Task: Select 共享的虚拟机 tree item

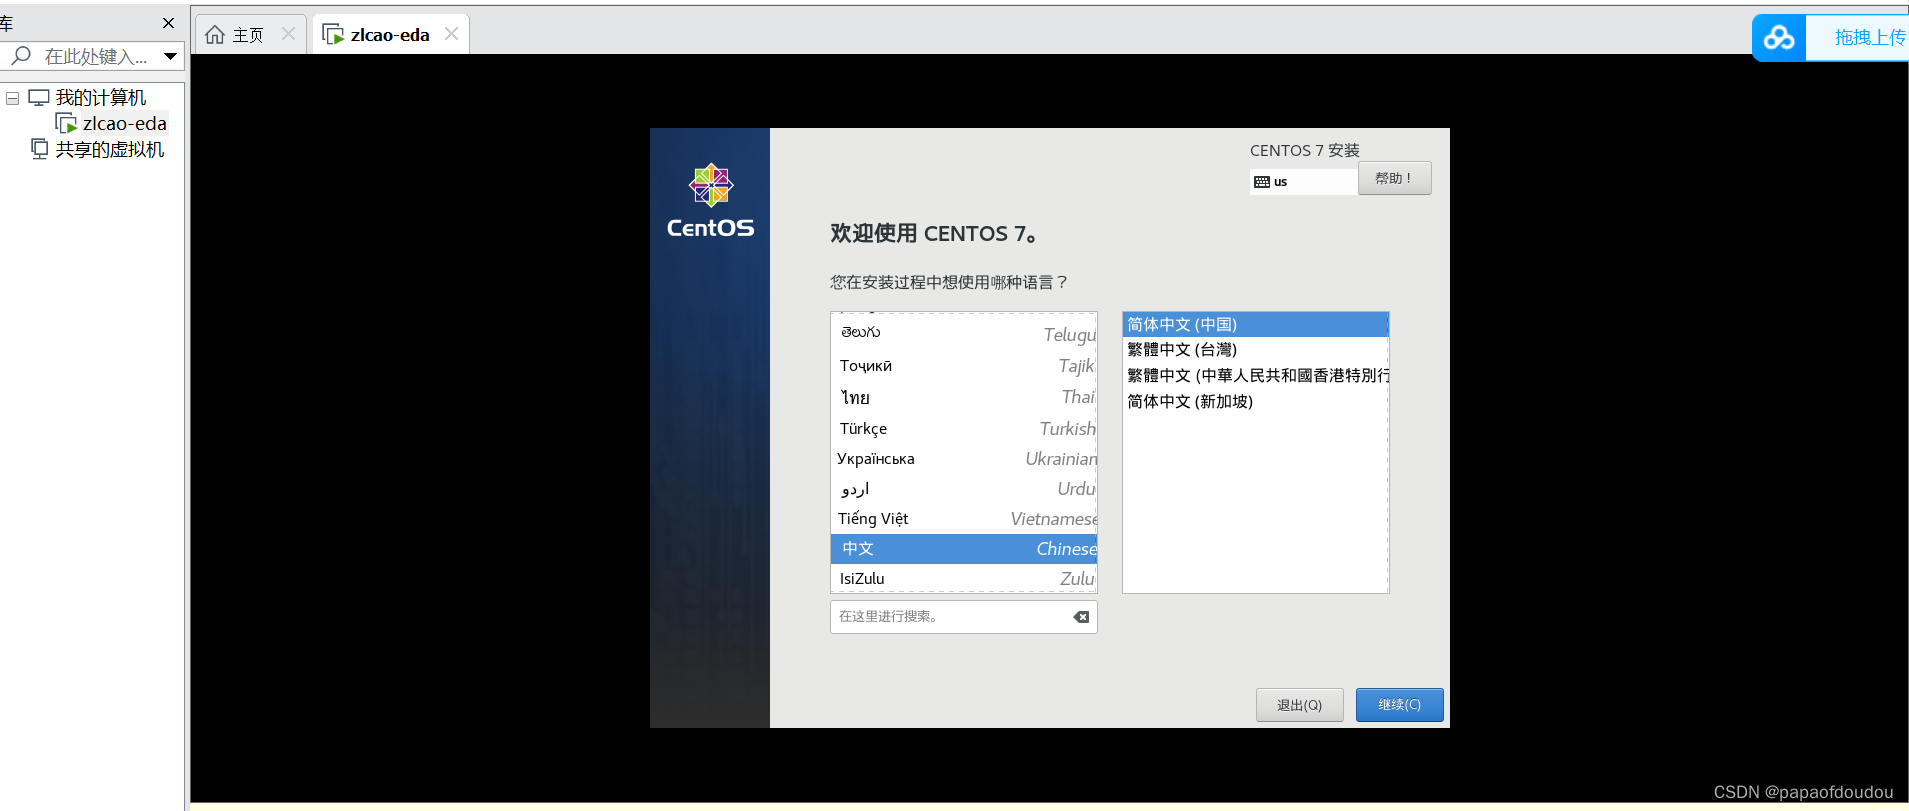Action: (109, 150)
